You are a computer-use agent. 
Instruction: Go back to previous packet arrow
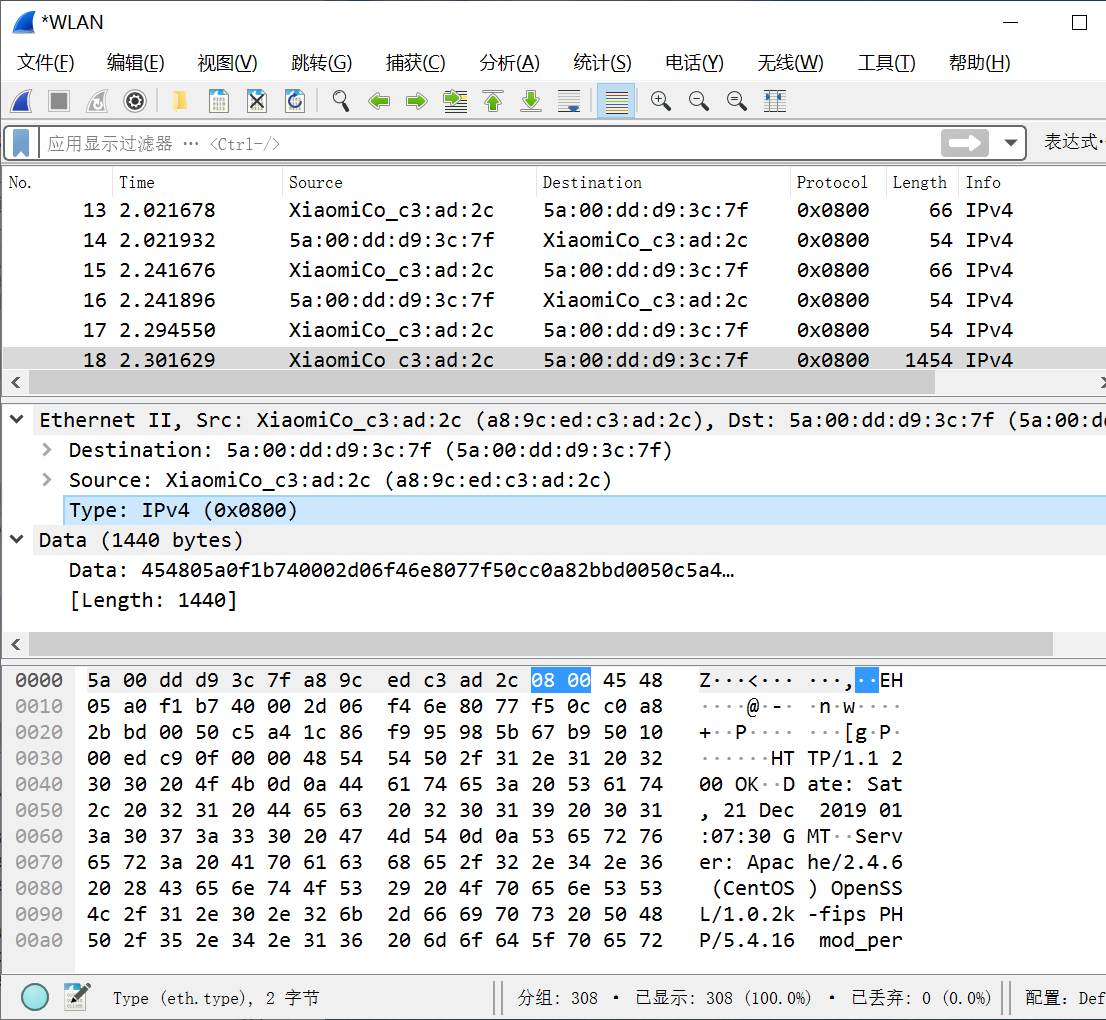pos(379,101)
